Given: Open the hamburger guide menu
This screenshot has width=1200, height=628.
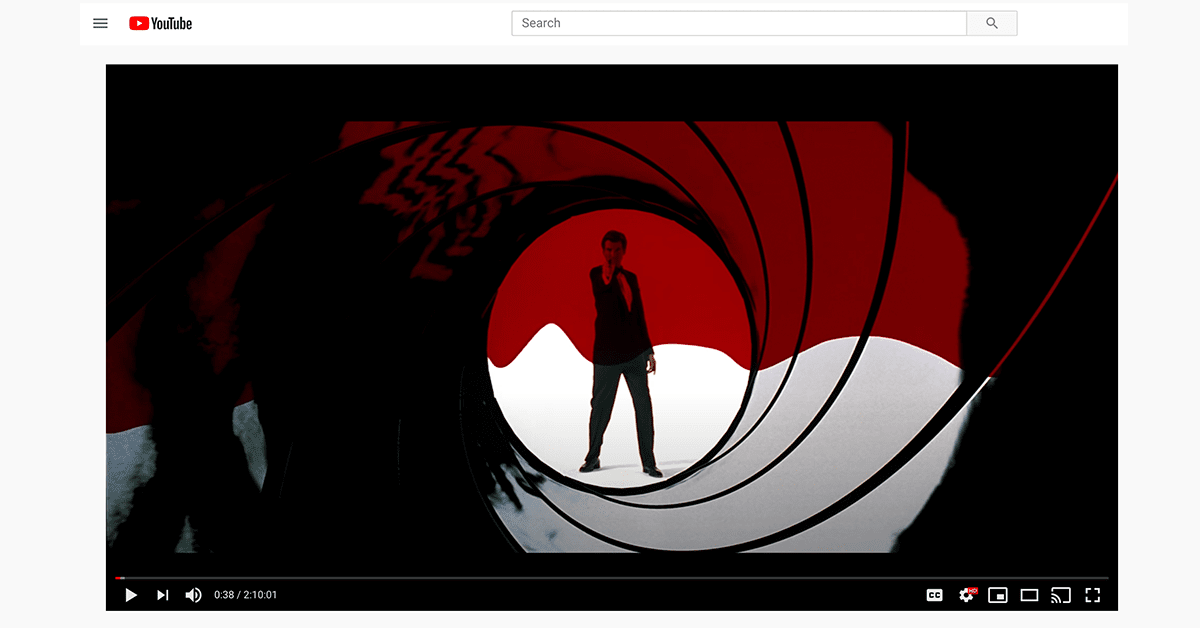Looking at the screenshot, I should coord(100,23).
